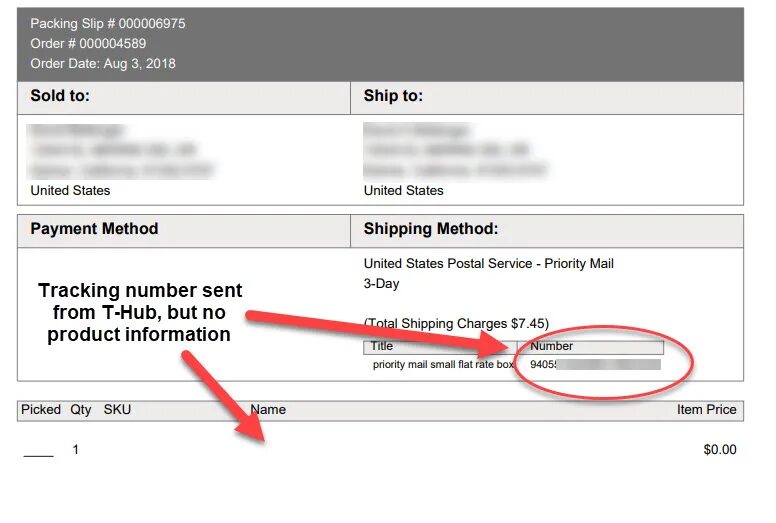Click the Number column header
776x523 pixels.
[x=551, y=346]
